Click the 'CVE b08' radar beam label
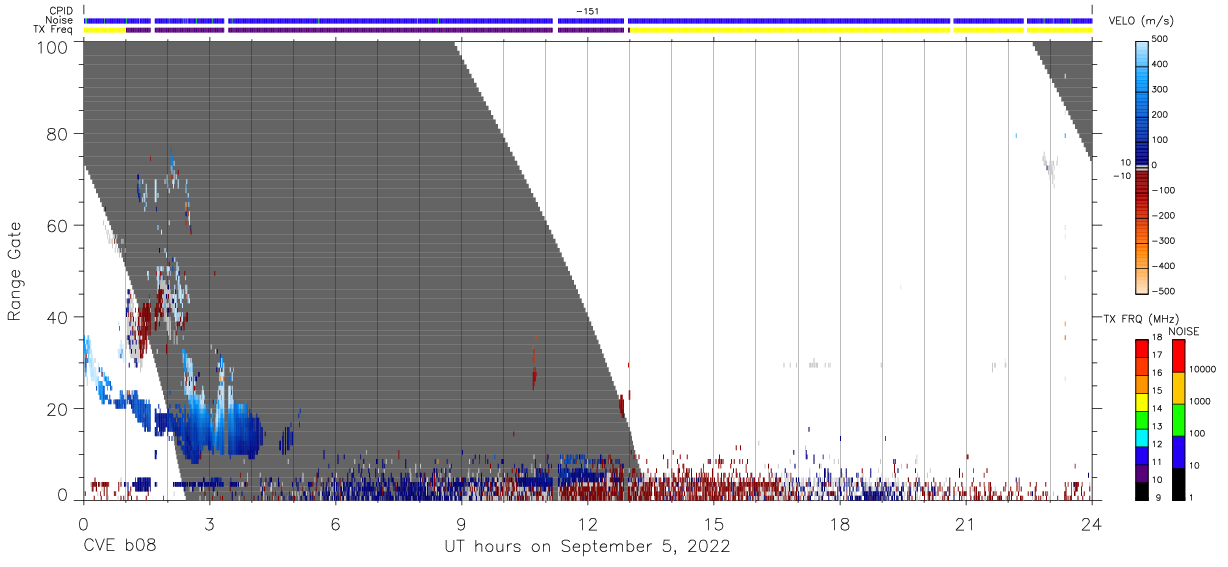Screen dimensions: 1228x567 [x=119, y=547]
